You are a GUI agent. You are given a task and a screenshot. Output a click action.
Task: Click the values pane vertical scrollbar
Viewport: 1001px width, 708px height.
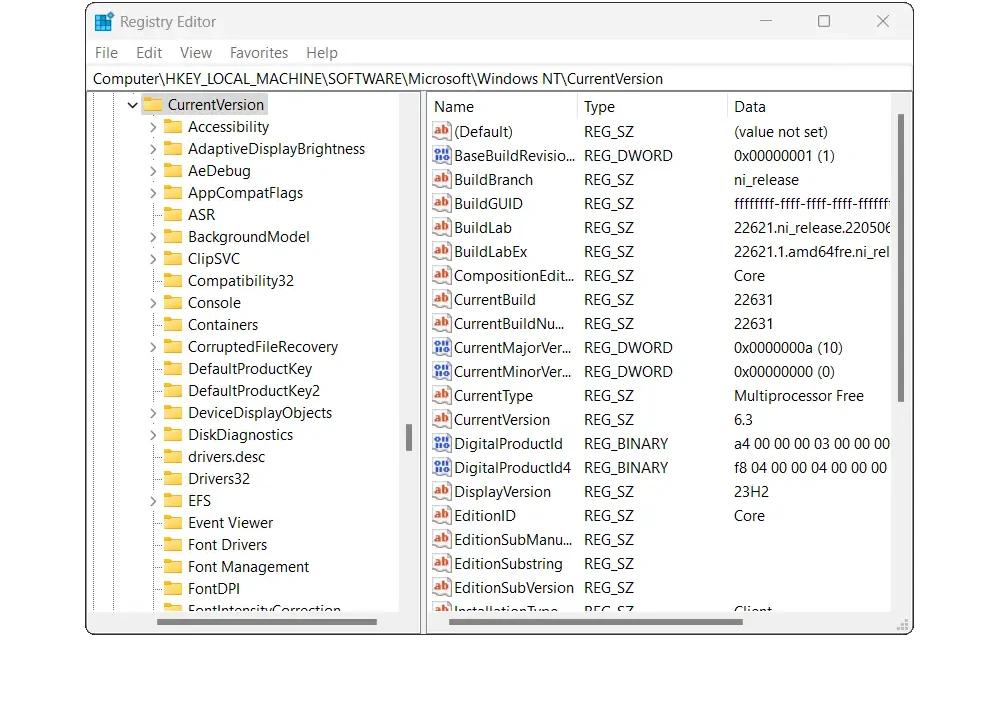point(901,258)
